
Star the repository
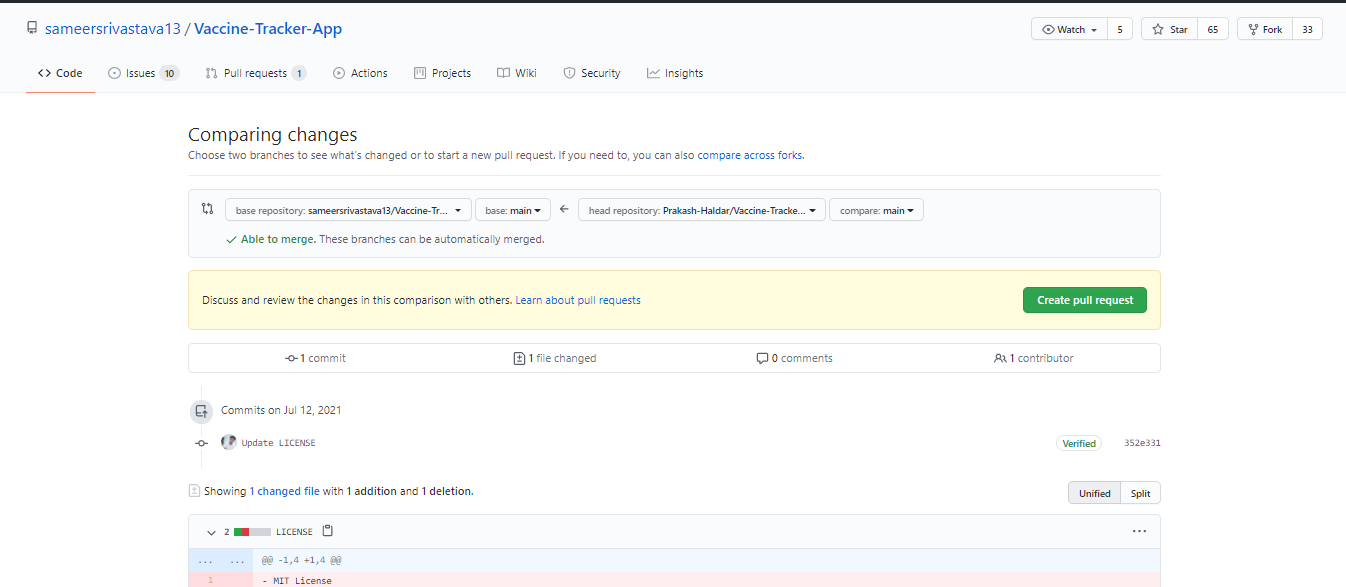[1169, 29]
